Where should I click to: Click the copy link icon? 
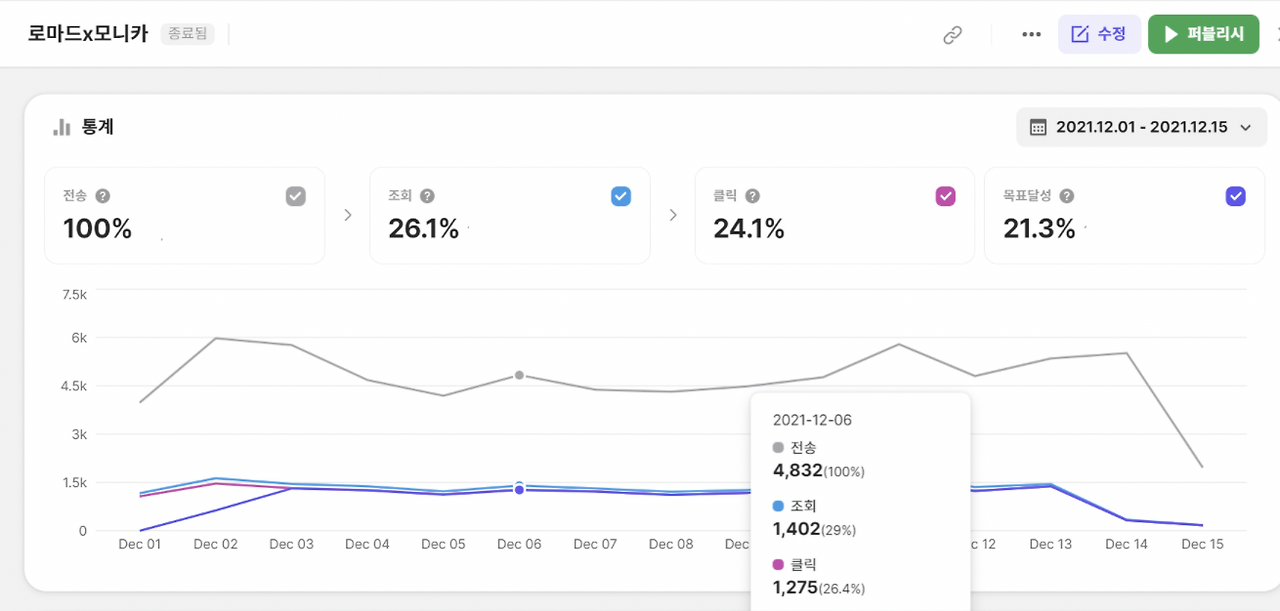[x=952, y=35]
